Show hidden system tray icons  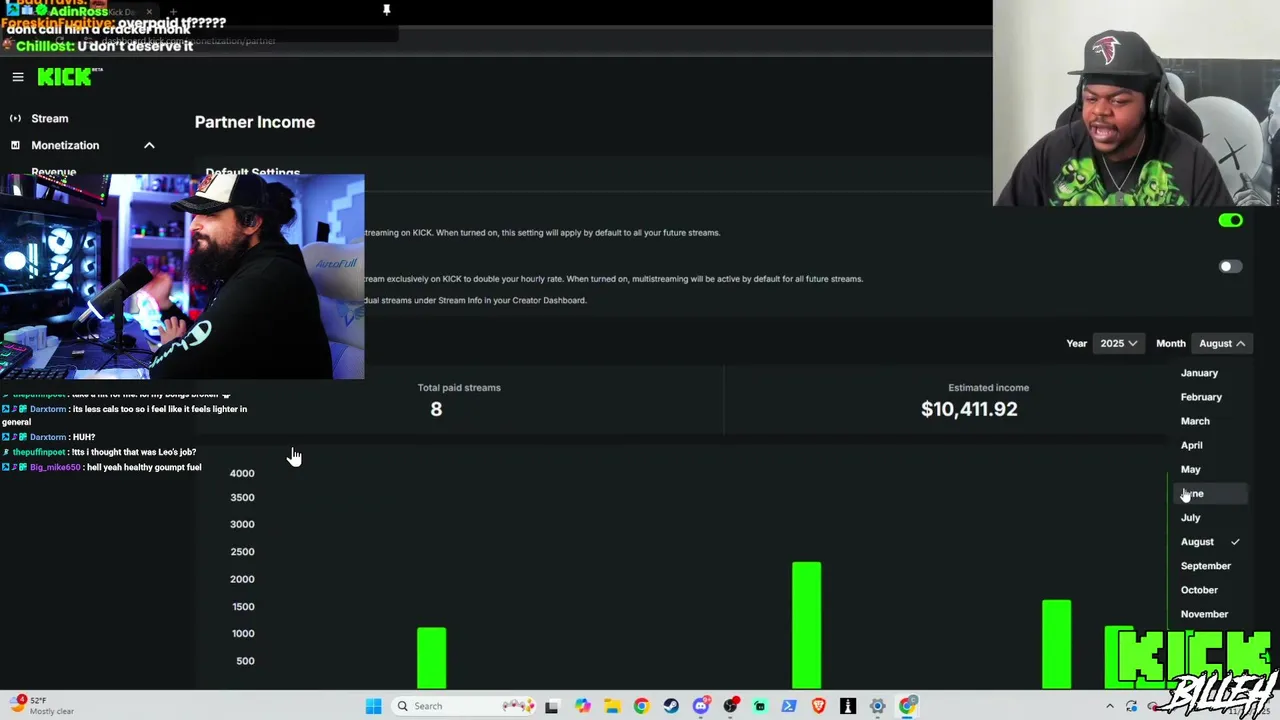click(x=1109, y=706)
